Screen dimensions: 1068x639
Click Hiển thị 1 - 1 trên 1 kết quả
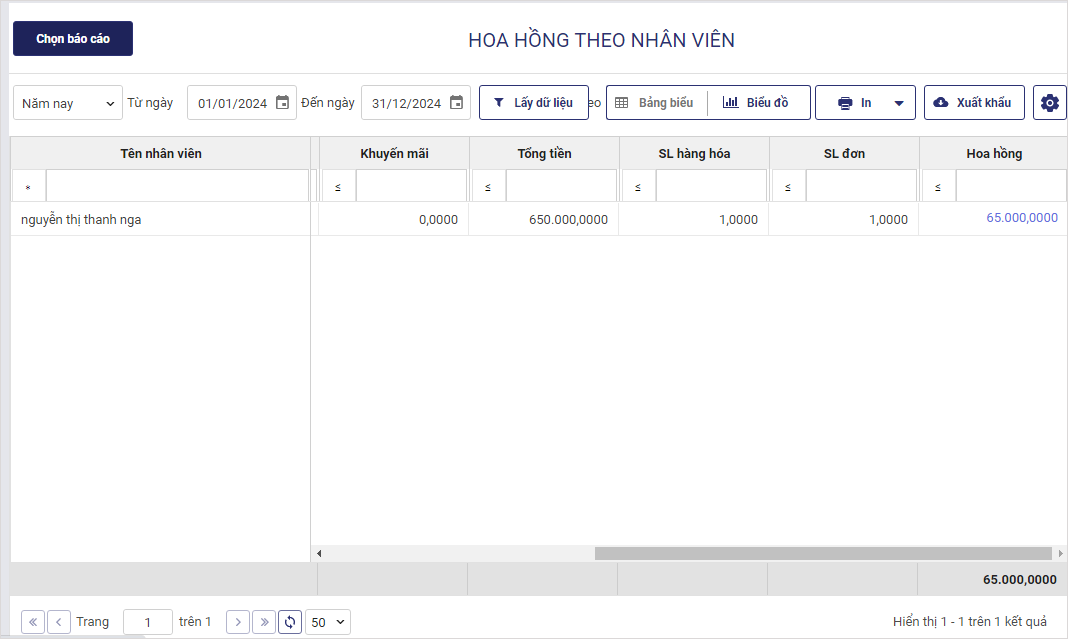pyautogui.click(x=970, y=621)
